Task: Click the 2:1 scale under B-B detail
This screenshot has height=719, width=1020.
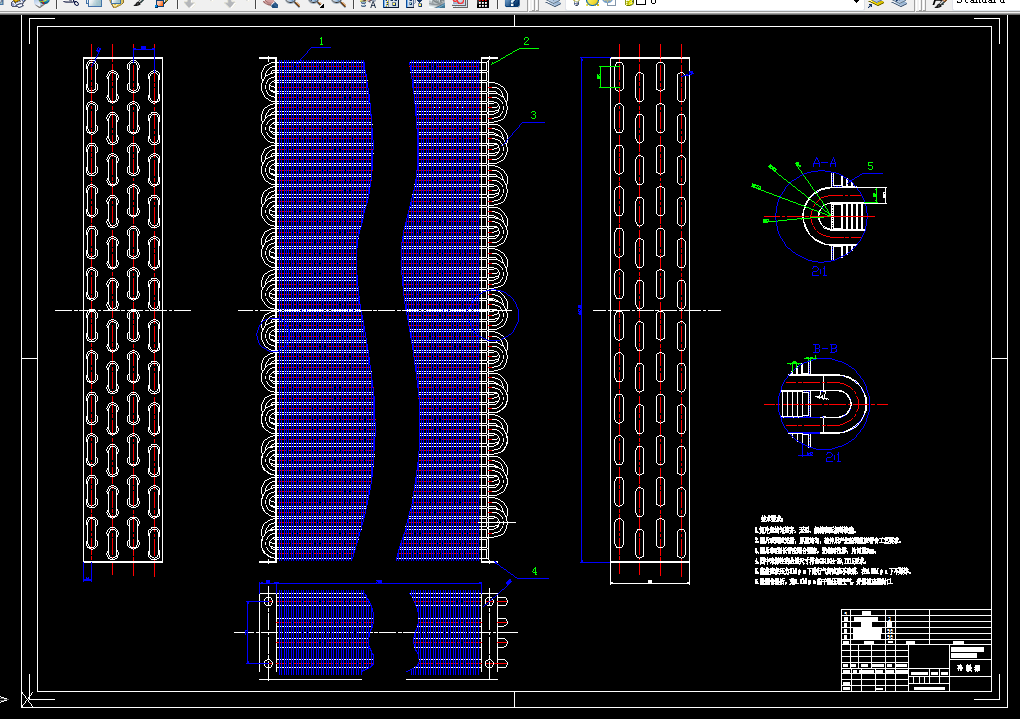Action: click(x=833, y=457)
